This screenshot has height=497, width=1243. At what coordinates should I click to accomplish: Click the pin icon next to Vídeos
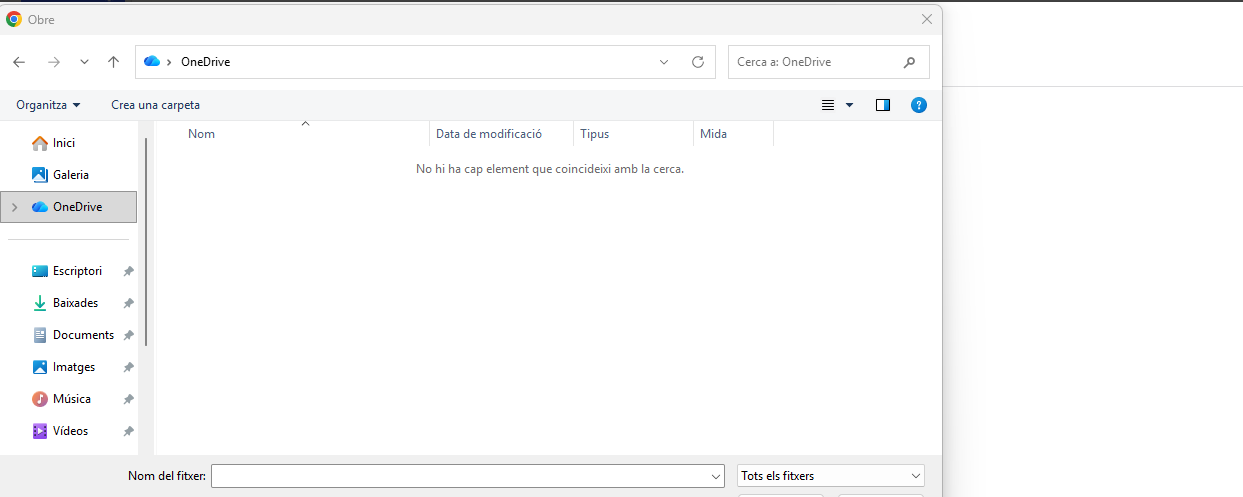[128, 432]
